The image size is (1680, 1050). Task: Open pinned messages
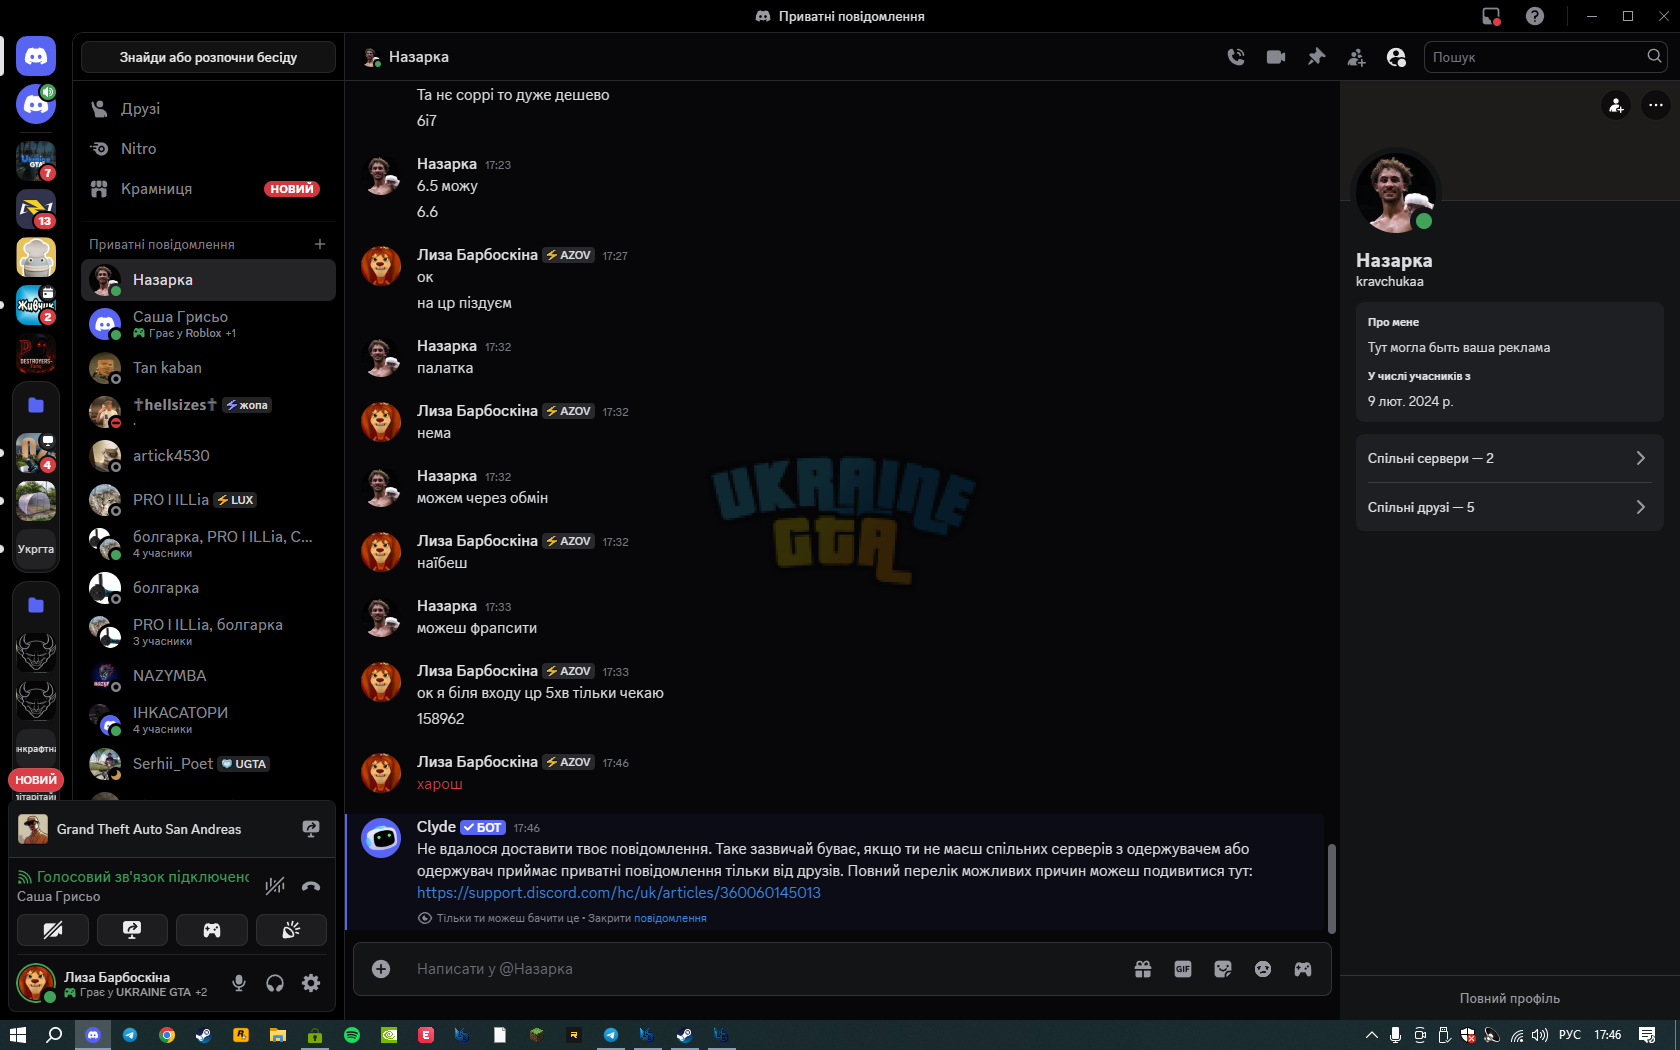[x=1316, y=57]
